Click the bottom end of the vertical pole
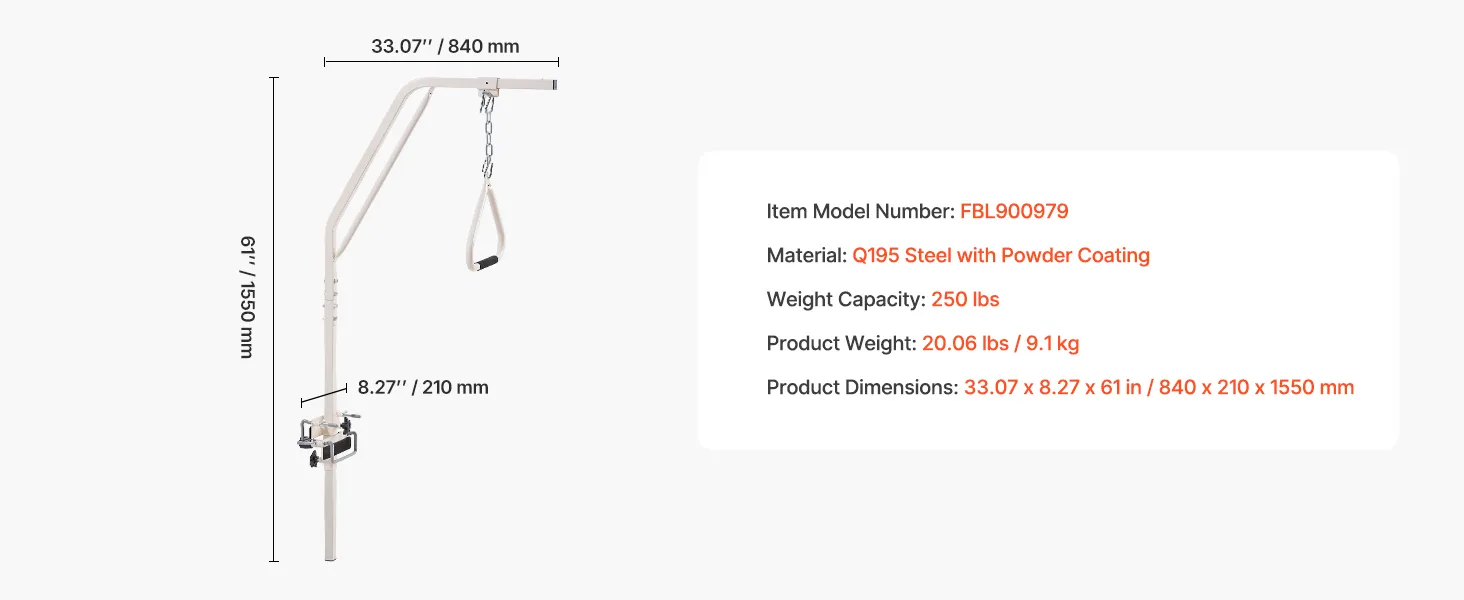The height and width of the screenshot is (600, 1464). (x=330, y=552)
